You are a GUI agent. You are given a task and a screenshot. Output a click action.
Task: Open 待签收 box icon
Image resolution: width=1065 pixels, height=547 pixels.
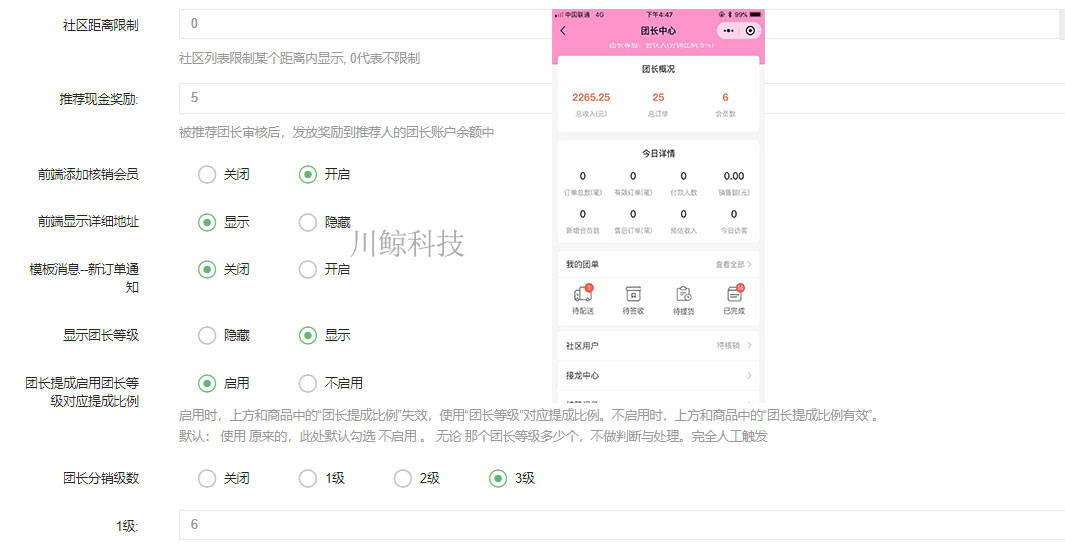(633, 294)
